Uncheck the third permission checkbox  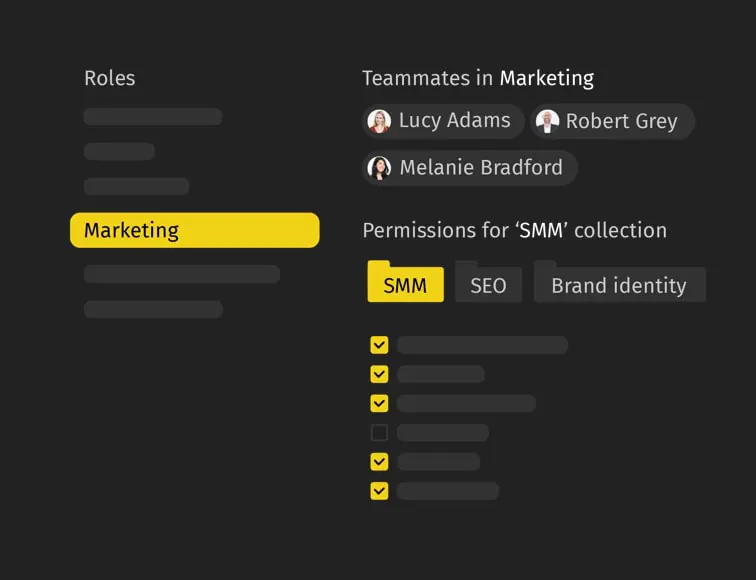(x=379, y=404)
